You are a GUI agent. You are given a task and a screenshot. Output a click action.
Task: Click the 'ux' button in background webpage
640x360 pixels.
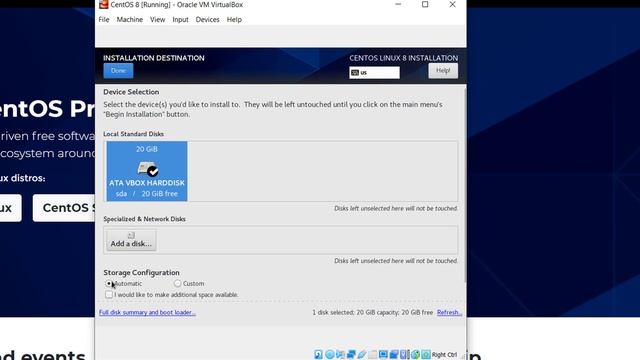[10, 208]
